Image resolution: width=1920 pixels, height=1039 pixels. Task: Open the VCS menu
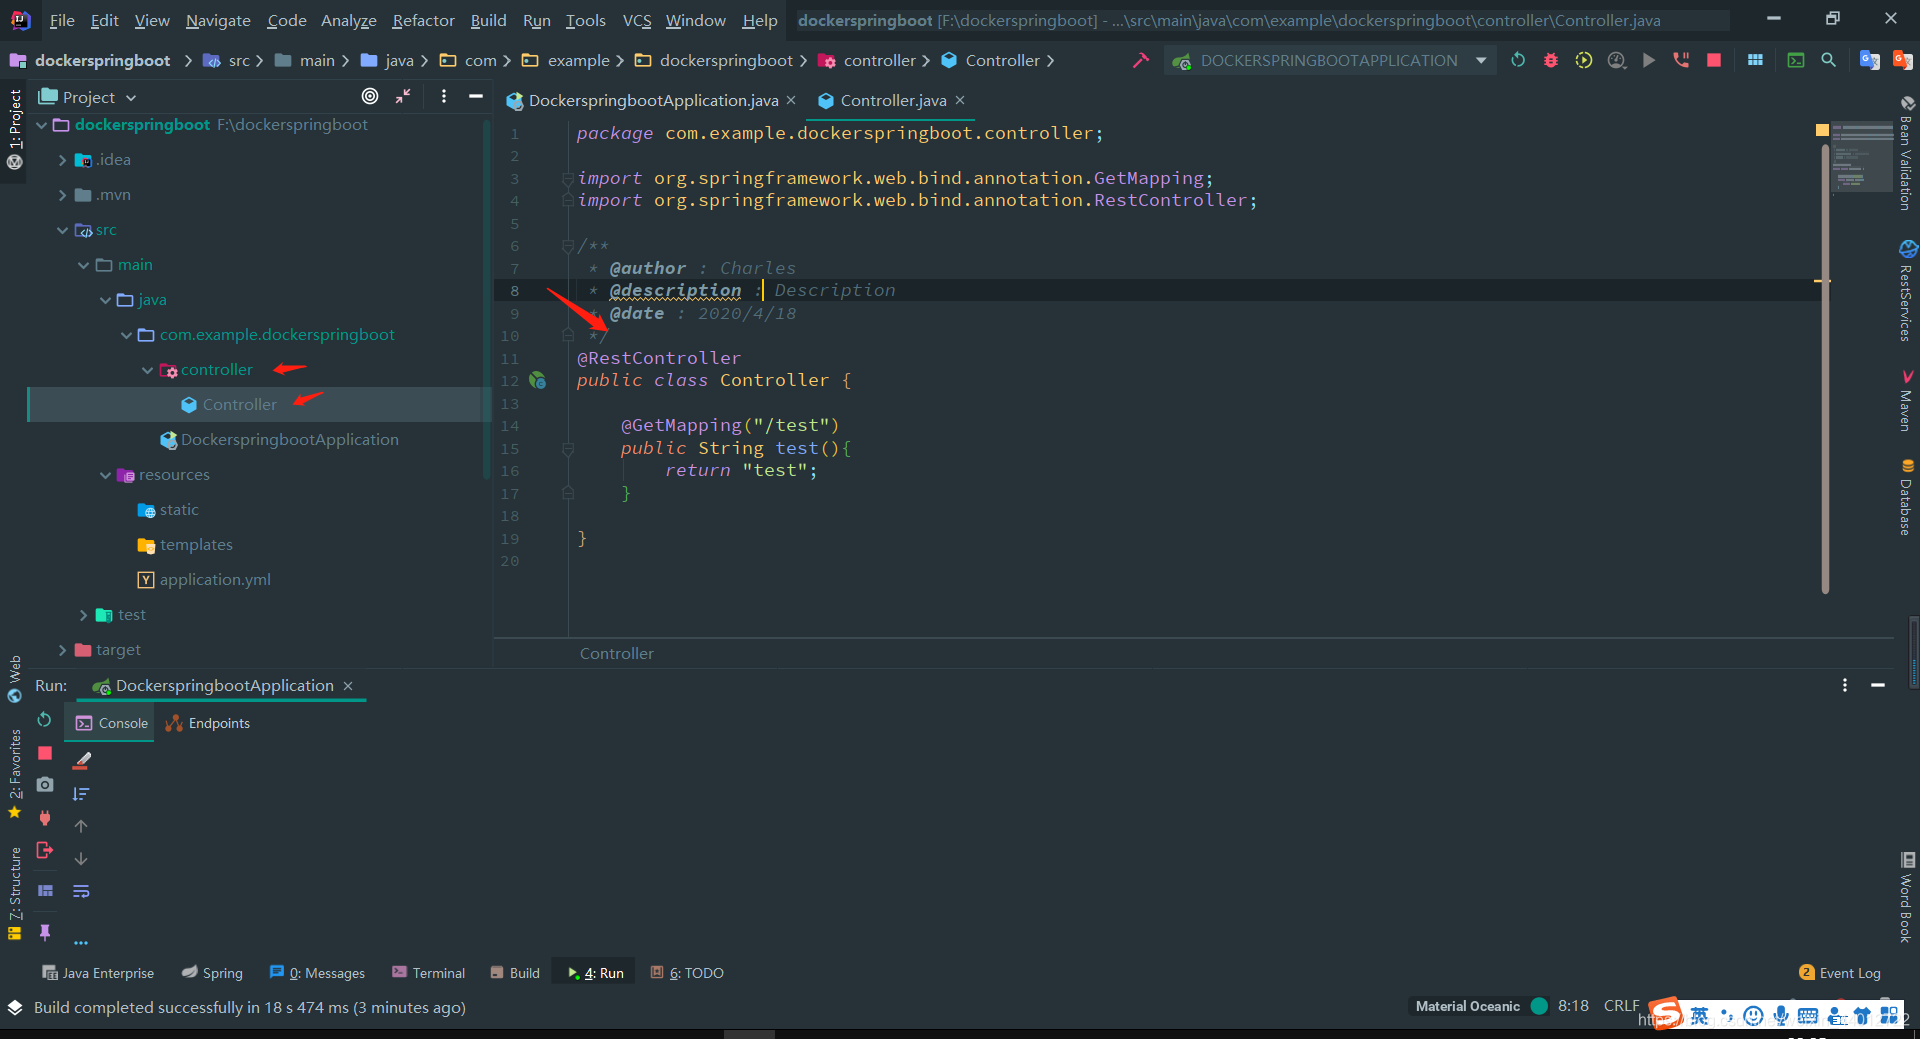(637, 20)
